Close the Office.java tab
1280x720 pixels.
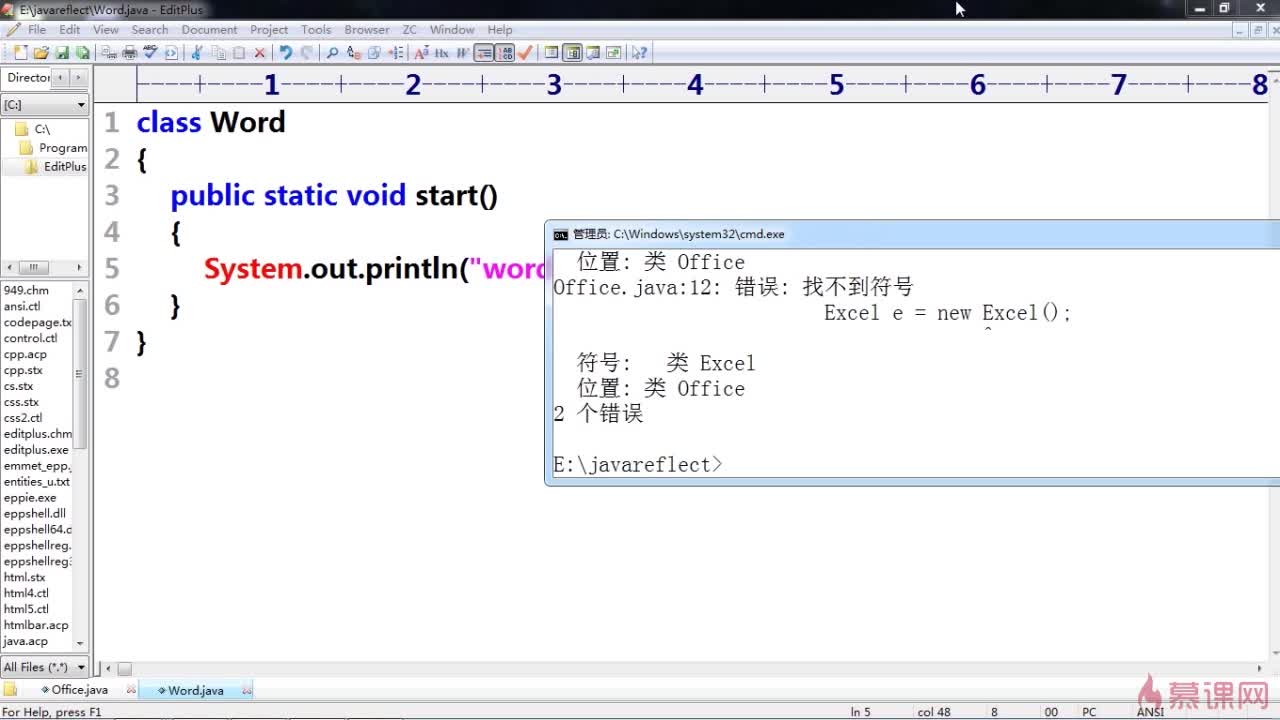coord(131,690)
